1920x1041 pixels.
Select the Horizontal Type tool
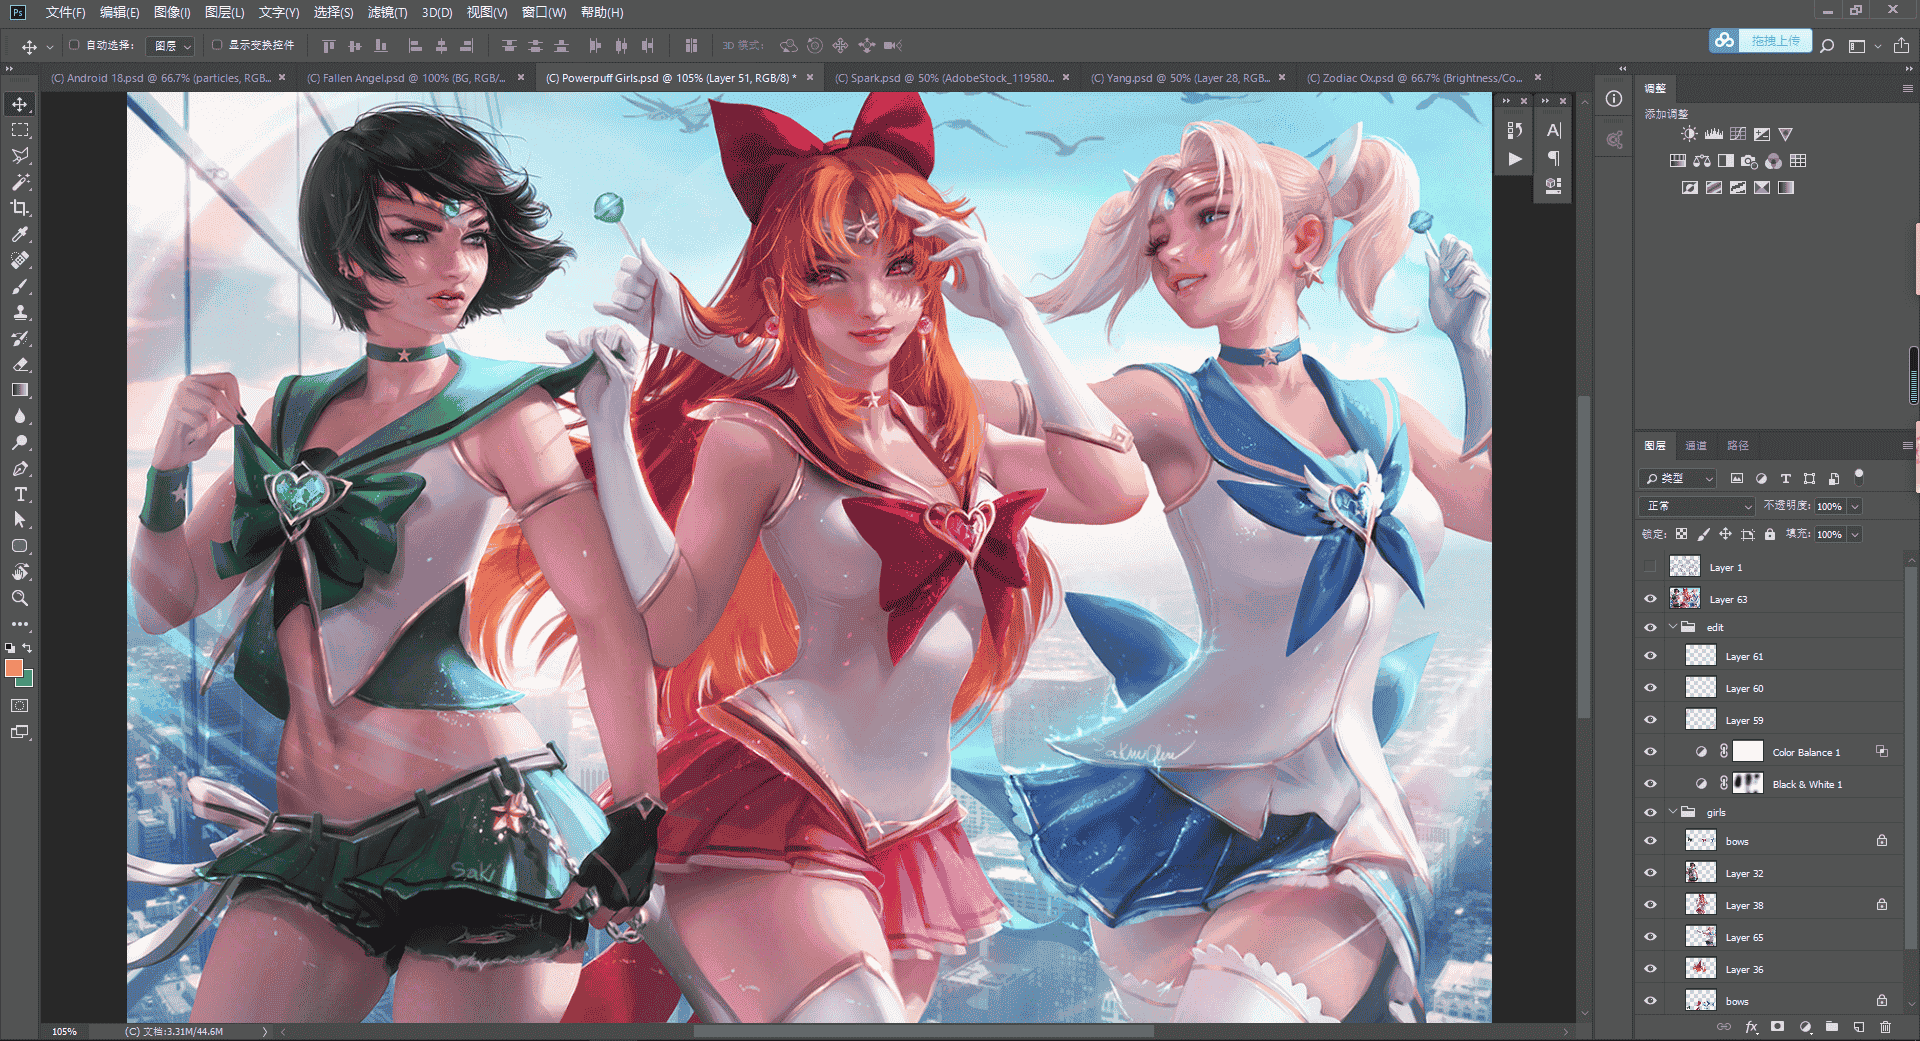pos(20,494)
